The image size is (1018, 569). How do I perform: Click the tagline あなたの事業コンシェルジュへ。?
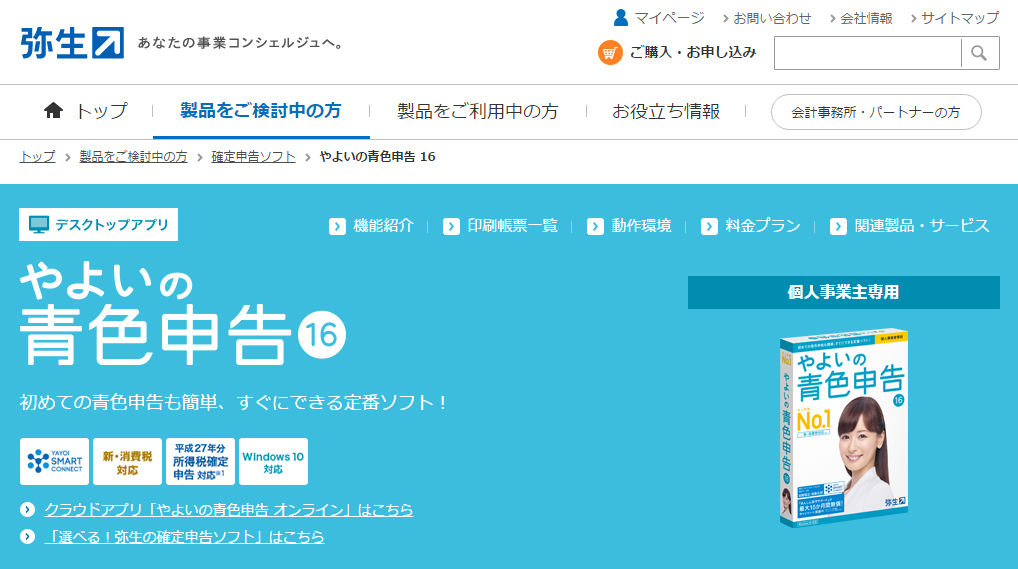click(240, 43)
